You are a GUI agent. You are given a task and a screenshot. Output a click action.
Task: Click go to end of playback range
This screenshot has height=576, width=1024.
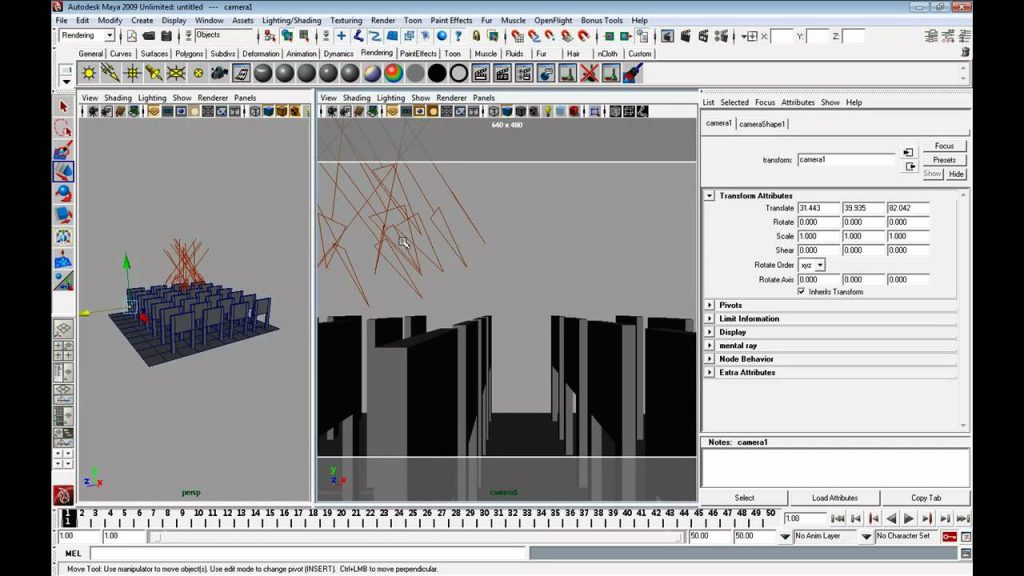click(x=963, y=519)
